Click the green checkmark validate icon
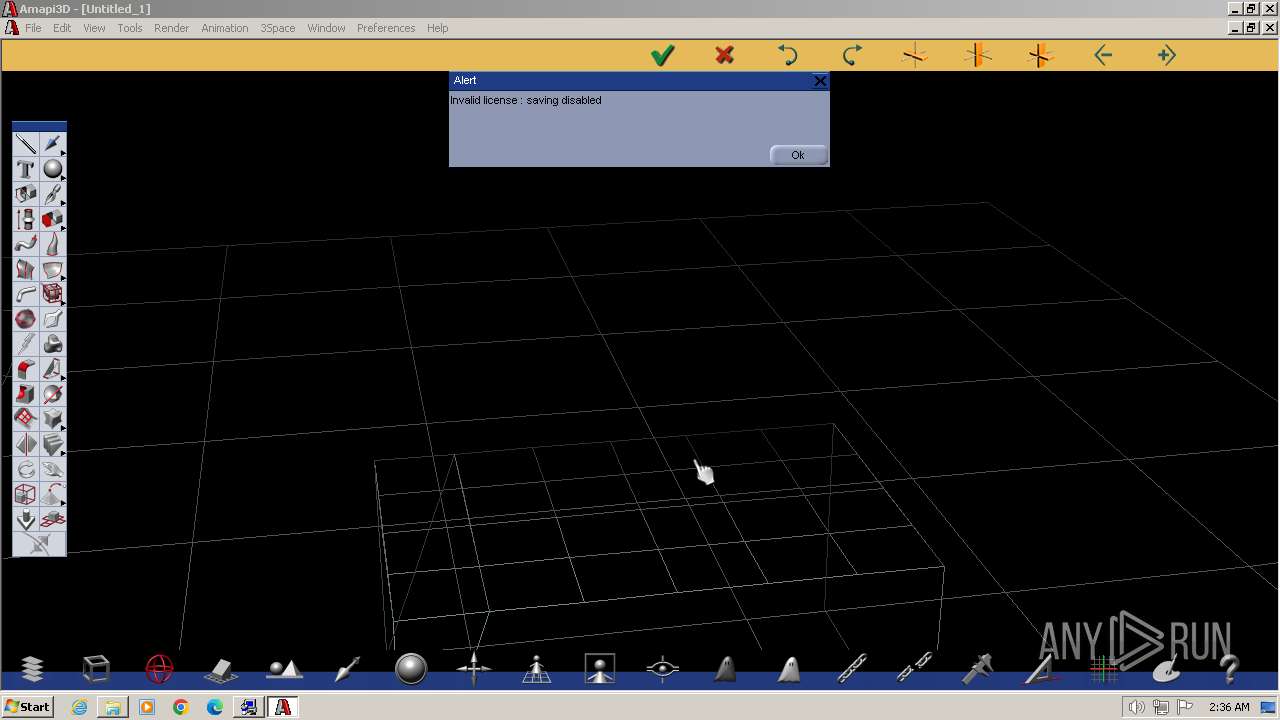Viewport: 1280px width, 720px height. [662, 56]
